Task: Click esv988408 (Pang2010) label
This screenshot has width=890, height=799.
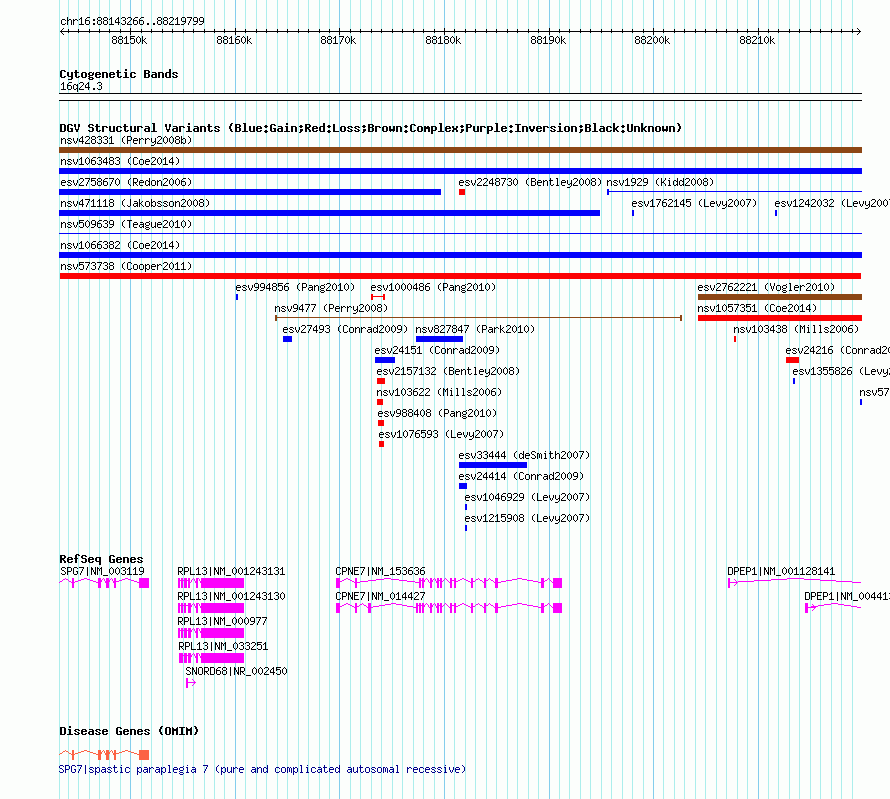Action: [x=437, y=413]
